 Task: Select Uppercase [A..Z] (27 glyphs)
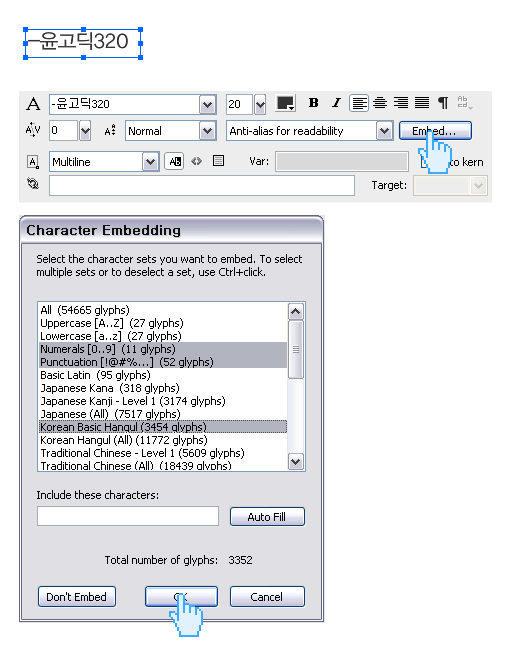163,323
